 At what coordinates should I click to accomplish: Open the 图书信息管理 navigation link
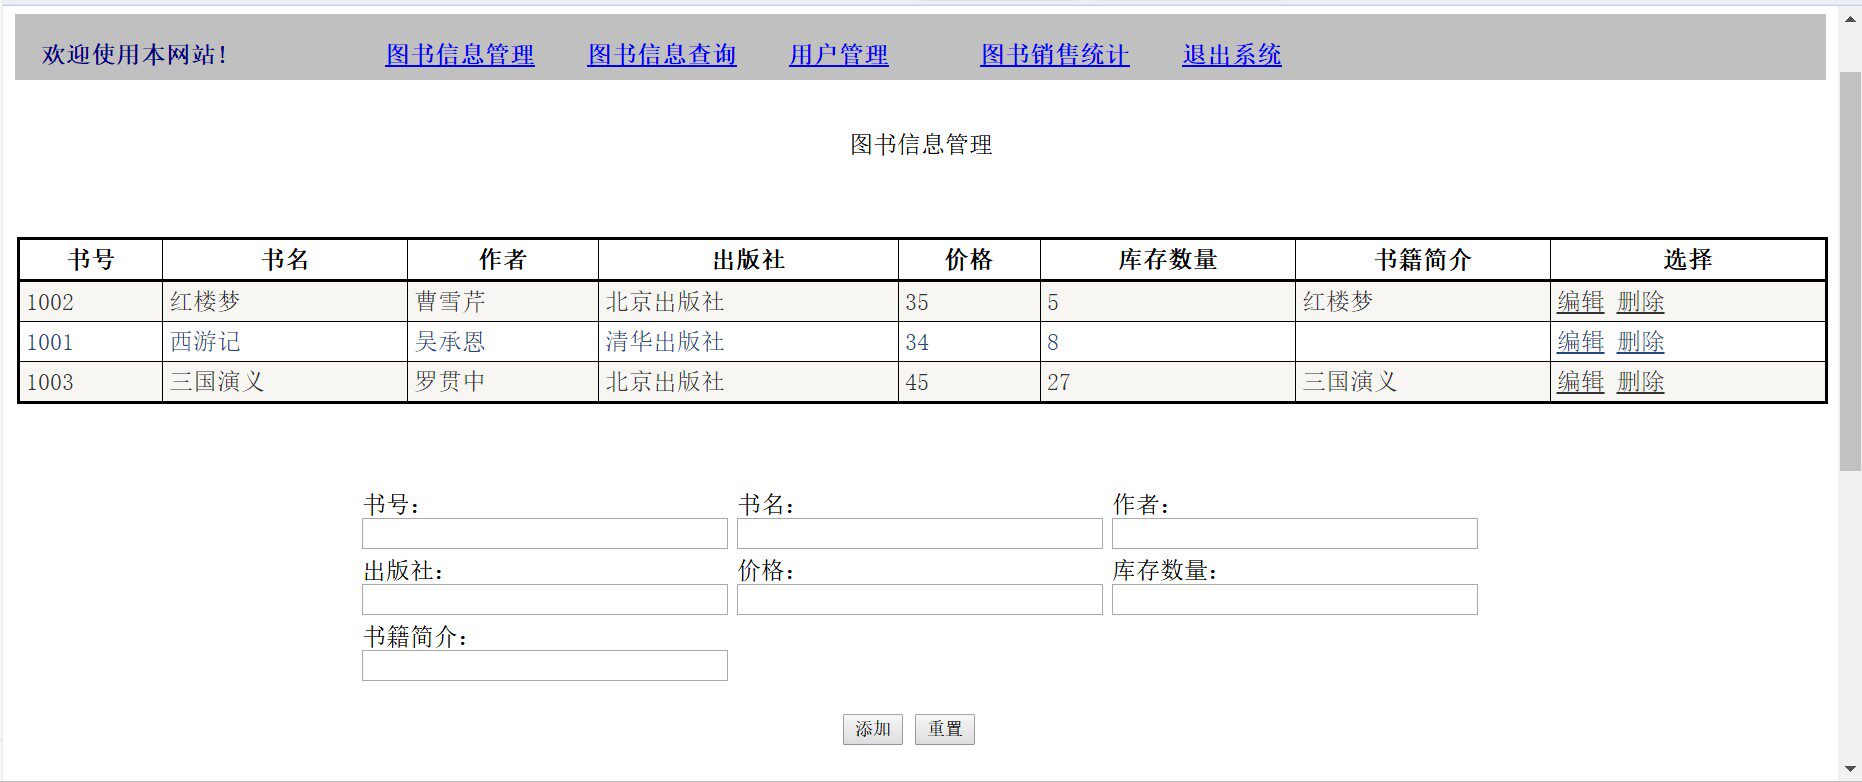460,55
